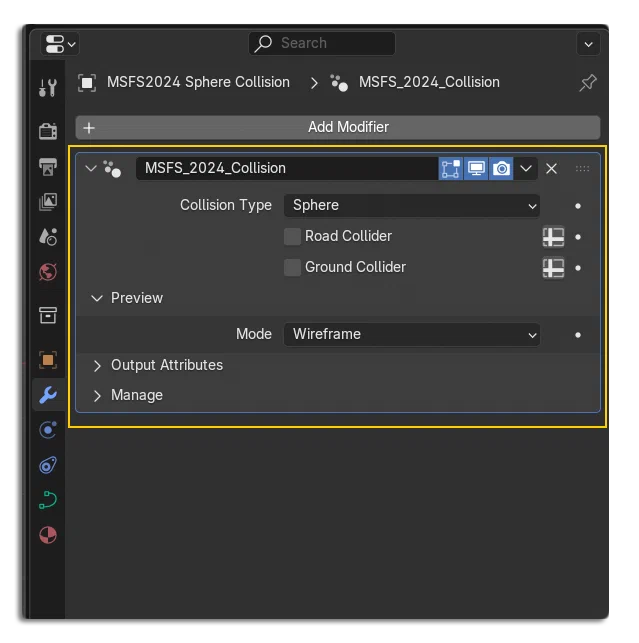Image resolution: width=639 pixels, height=643 pixels.
Task: Select the Modifiers wrench tab
Action: tap(48, 395)
